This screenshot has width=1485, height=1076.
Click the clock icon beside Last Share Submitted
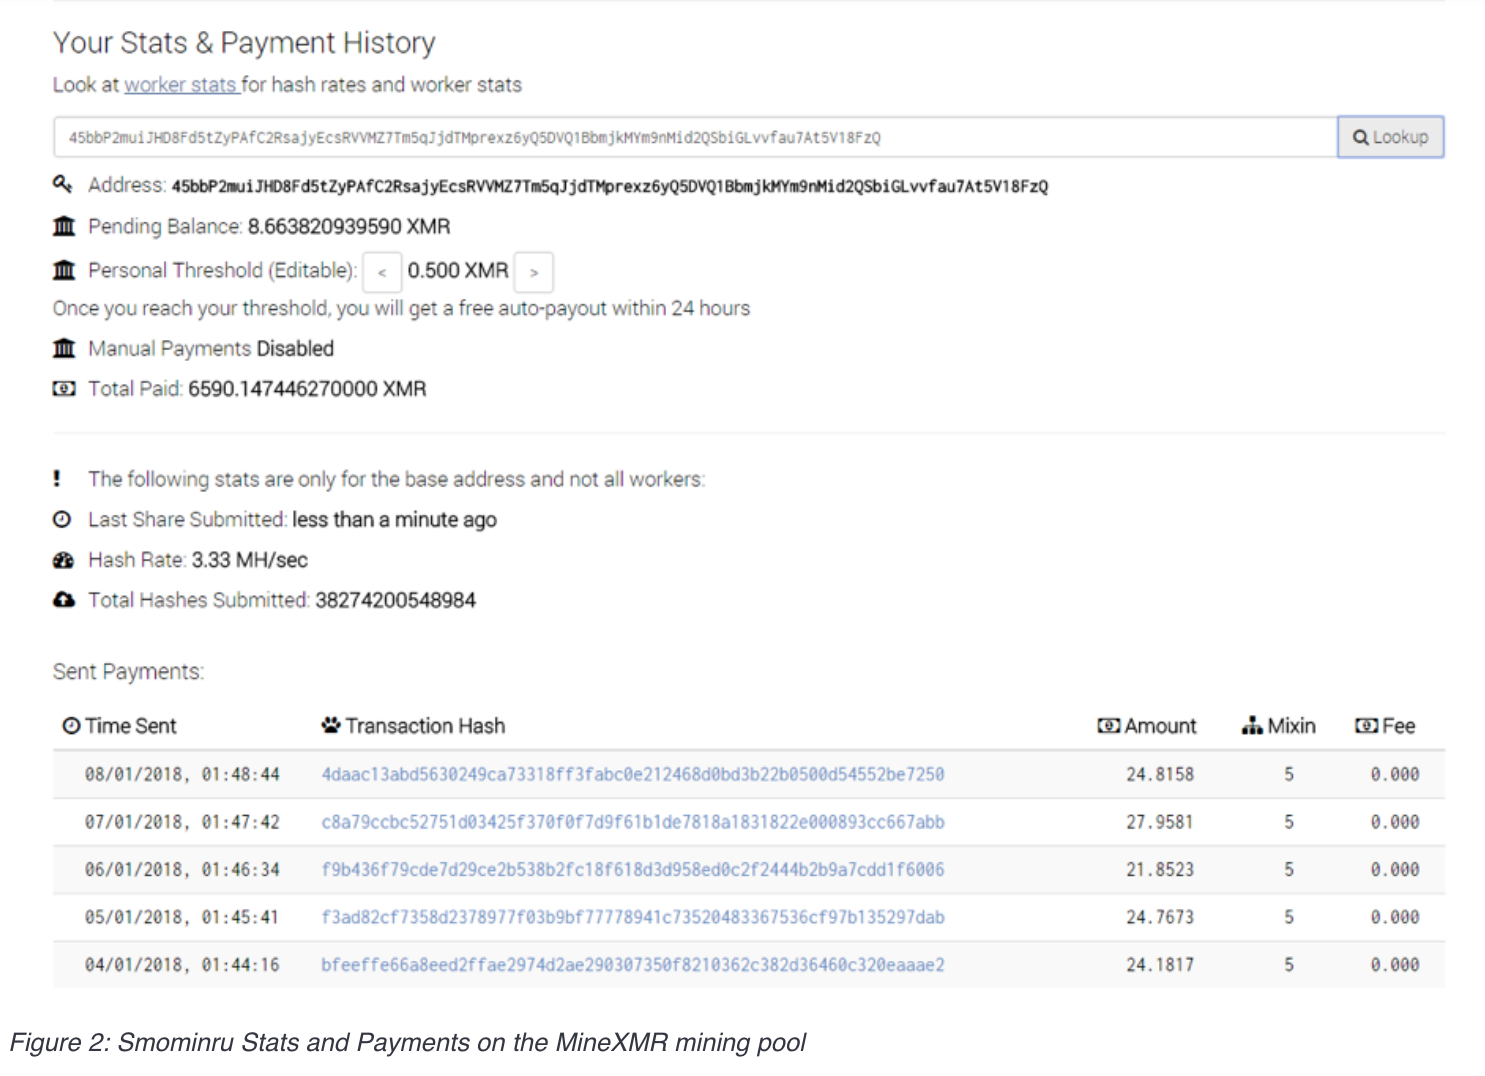tap(62, 519)
